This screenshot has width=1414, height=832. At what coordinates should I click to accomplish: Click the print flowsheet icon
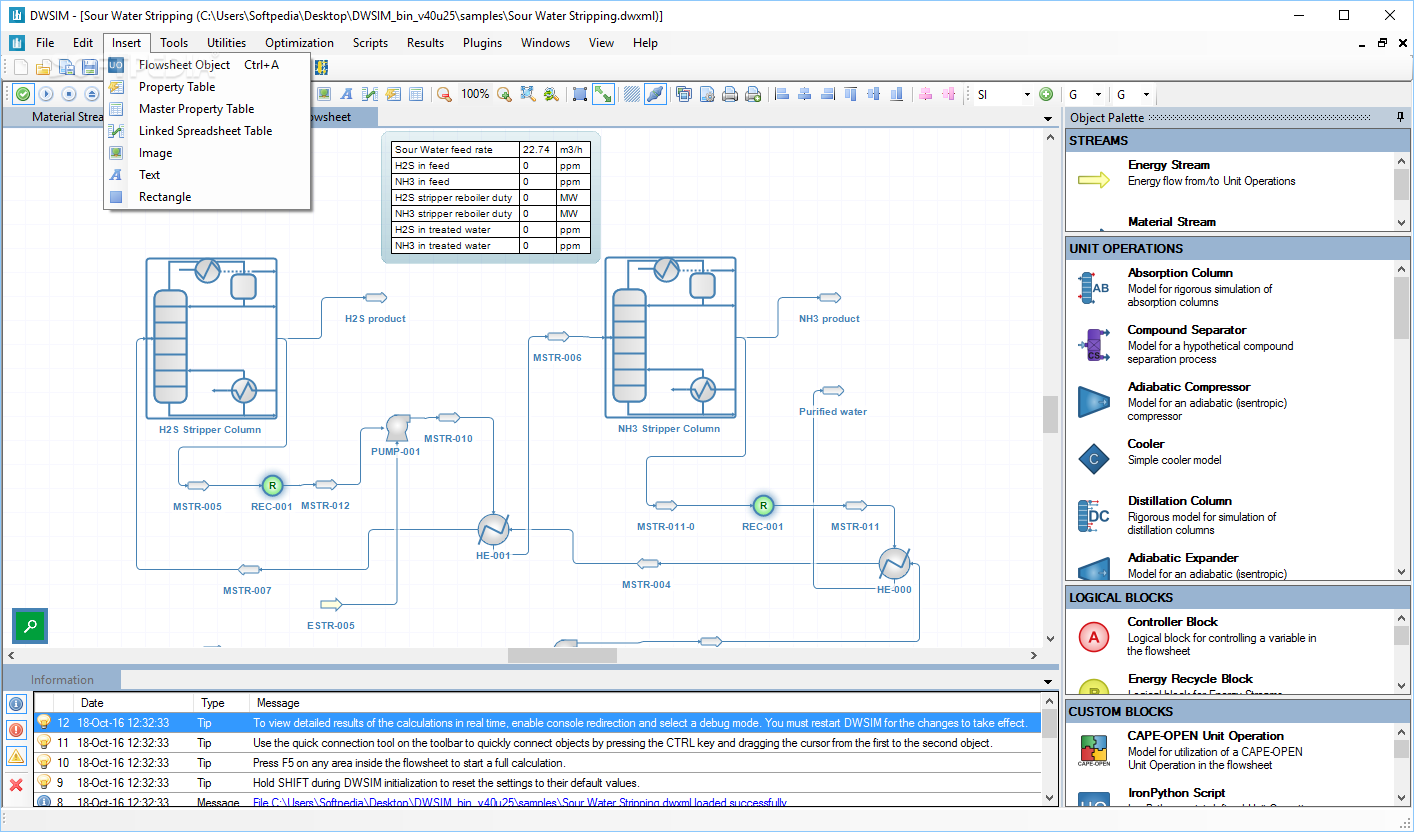coord(731,94)
